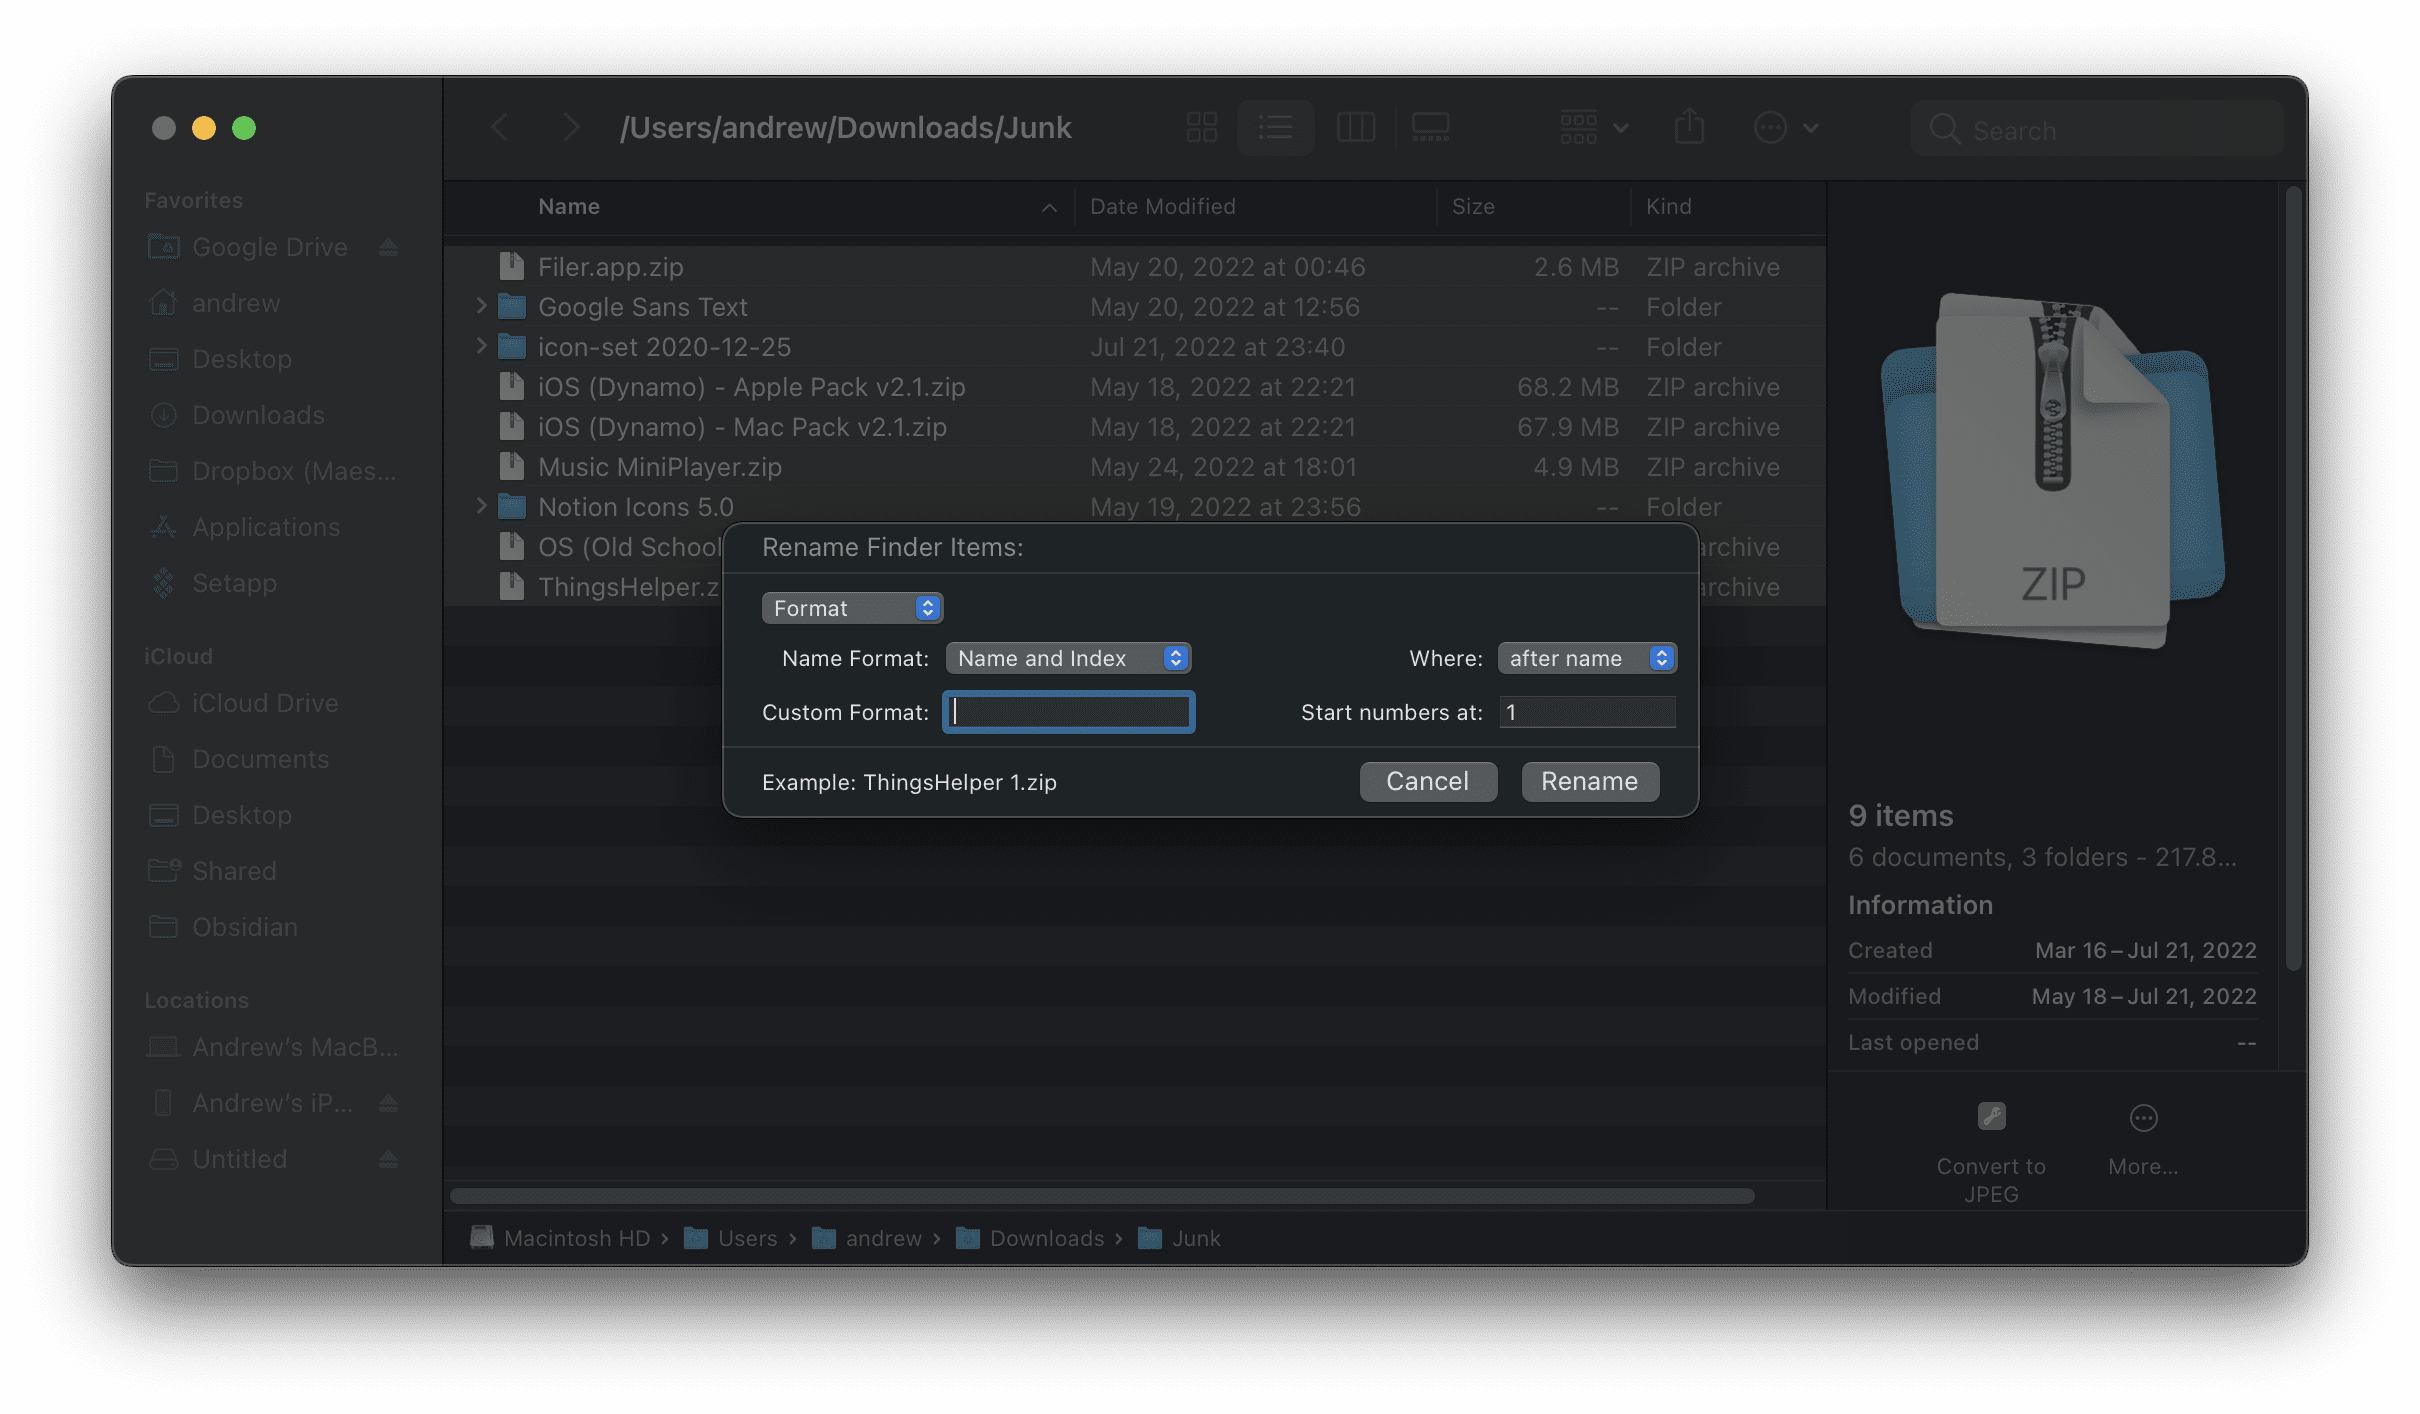Click the Start numbers at field

pyautogui.click(x=1587, y=712)
